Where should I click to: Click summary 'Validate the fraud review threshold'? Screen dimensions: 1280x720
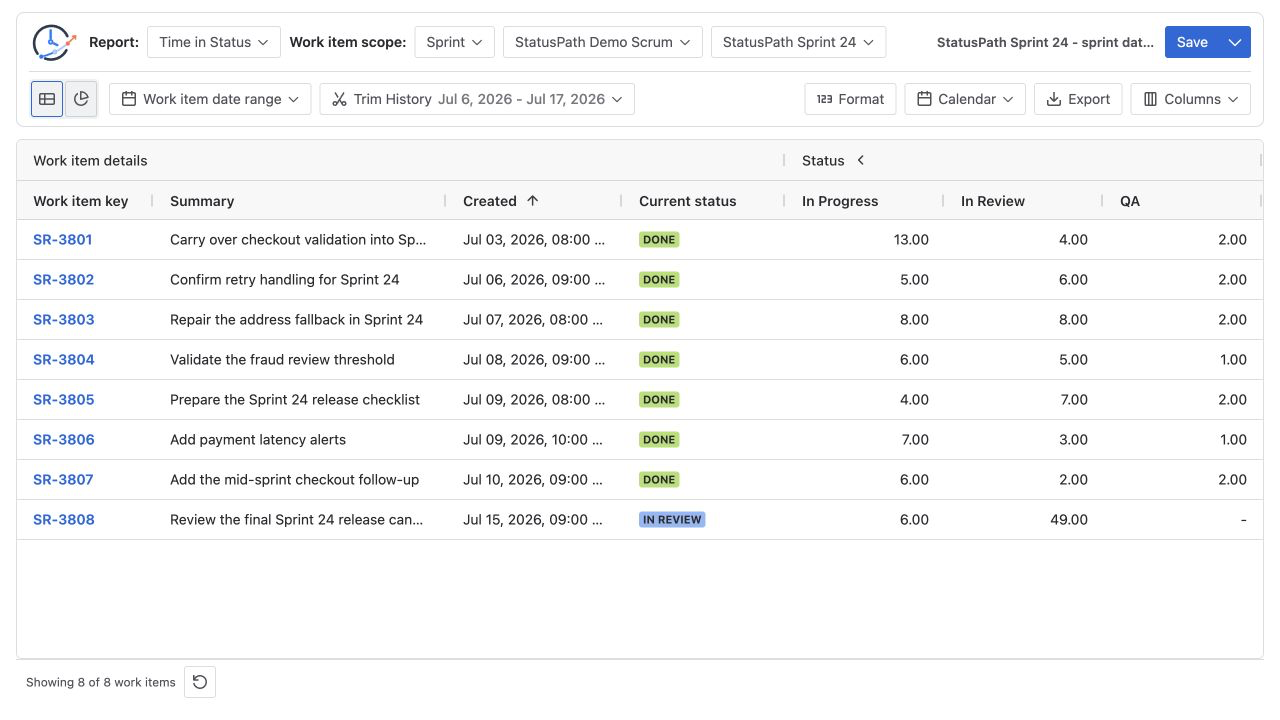(x=282, y=360)
